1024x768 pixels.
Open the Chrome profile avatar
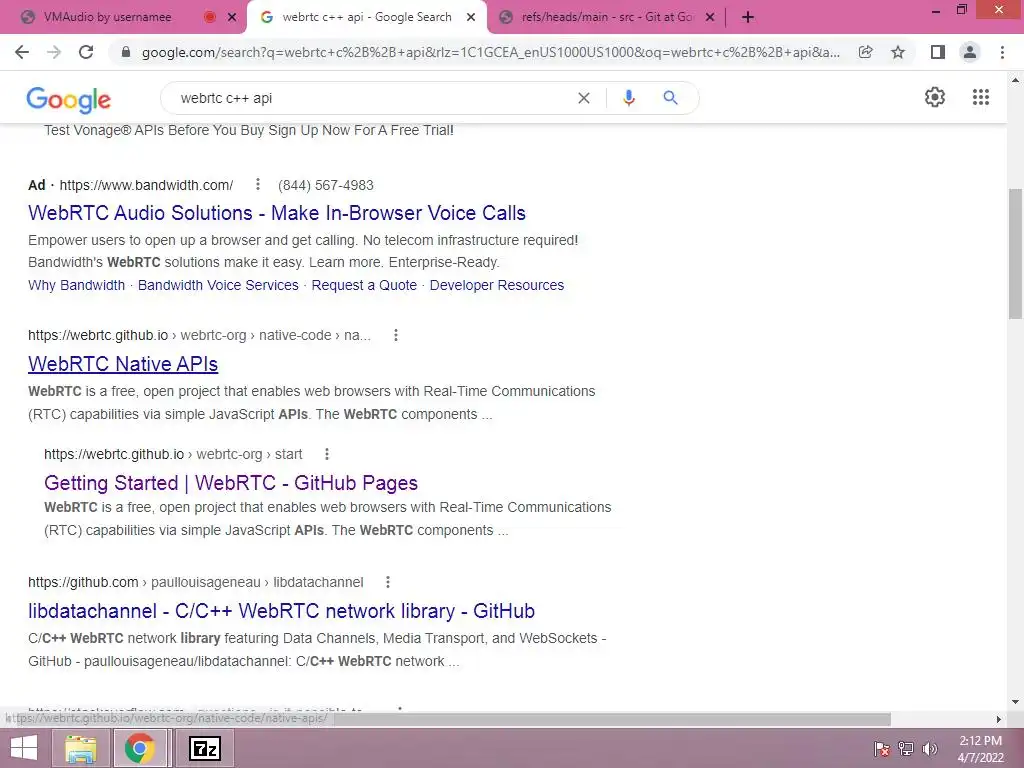point(970,52)
